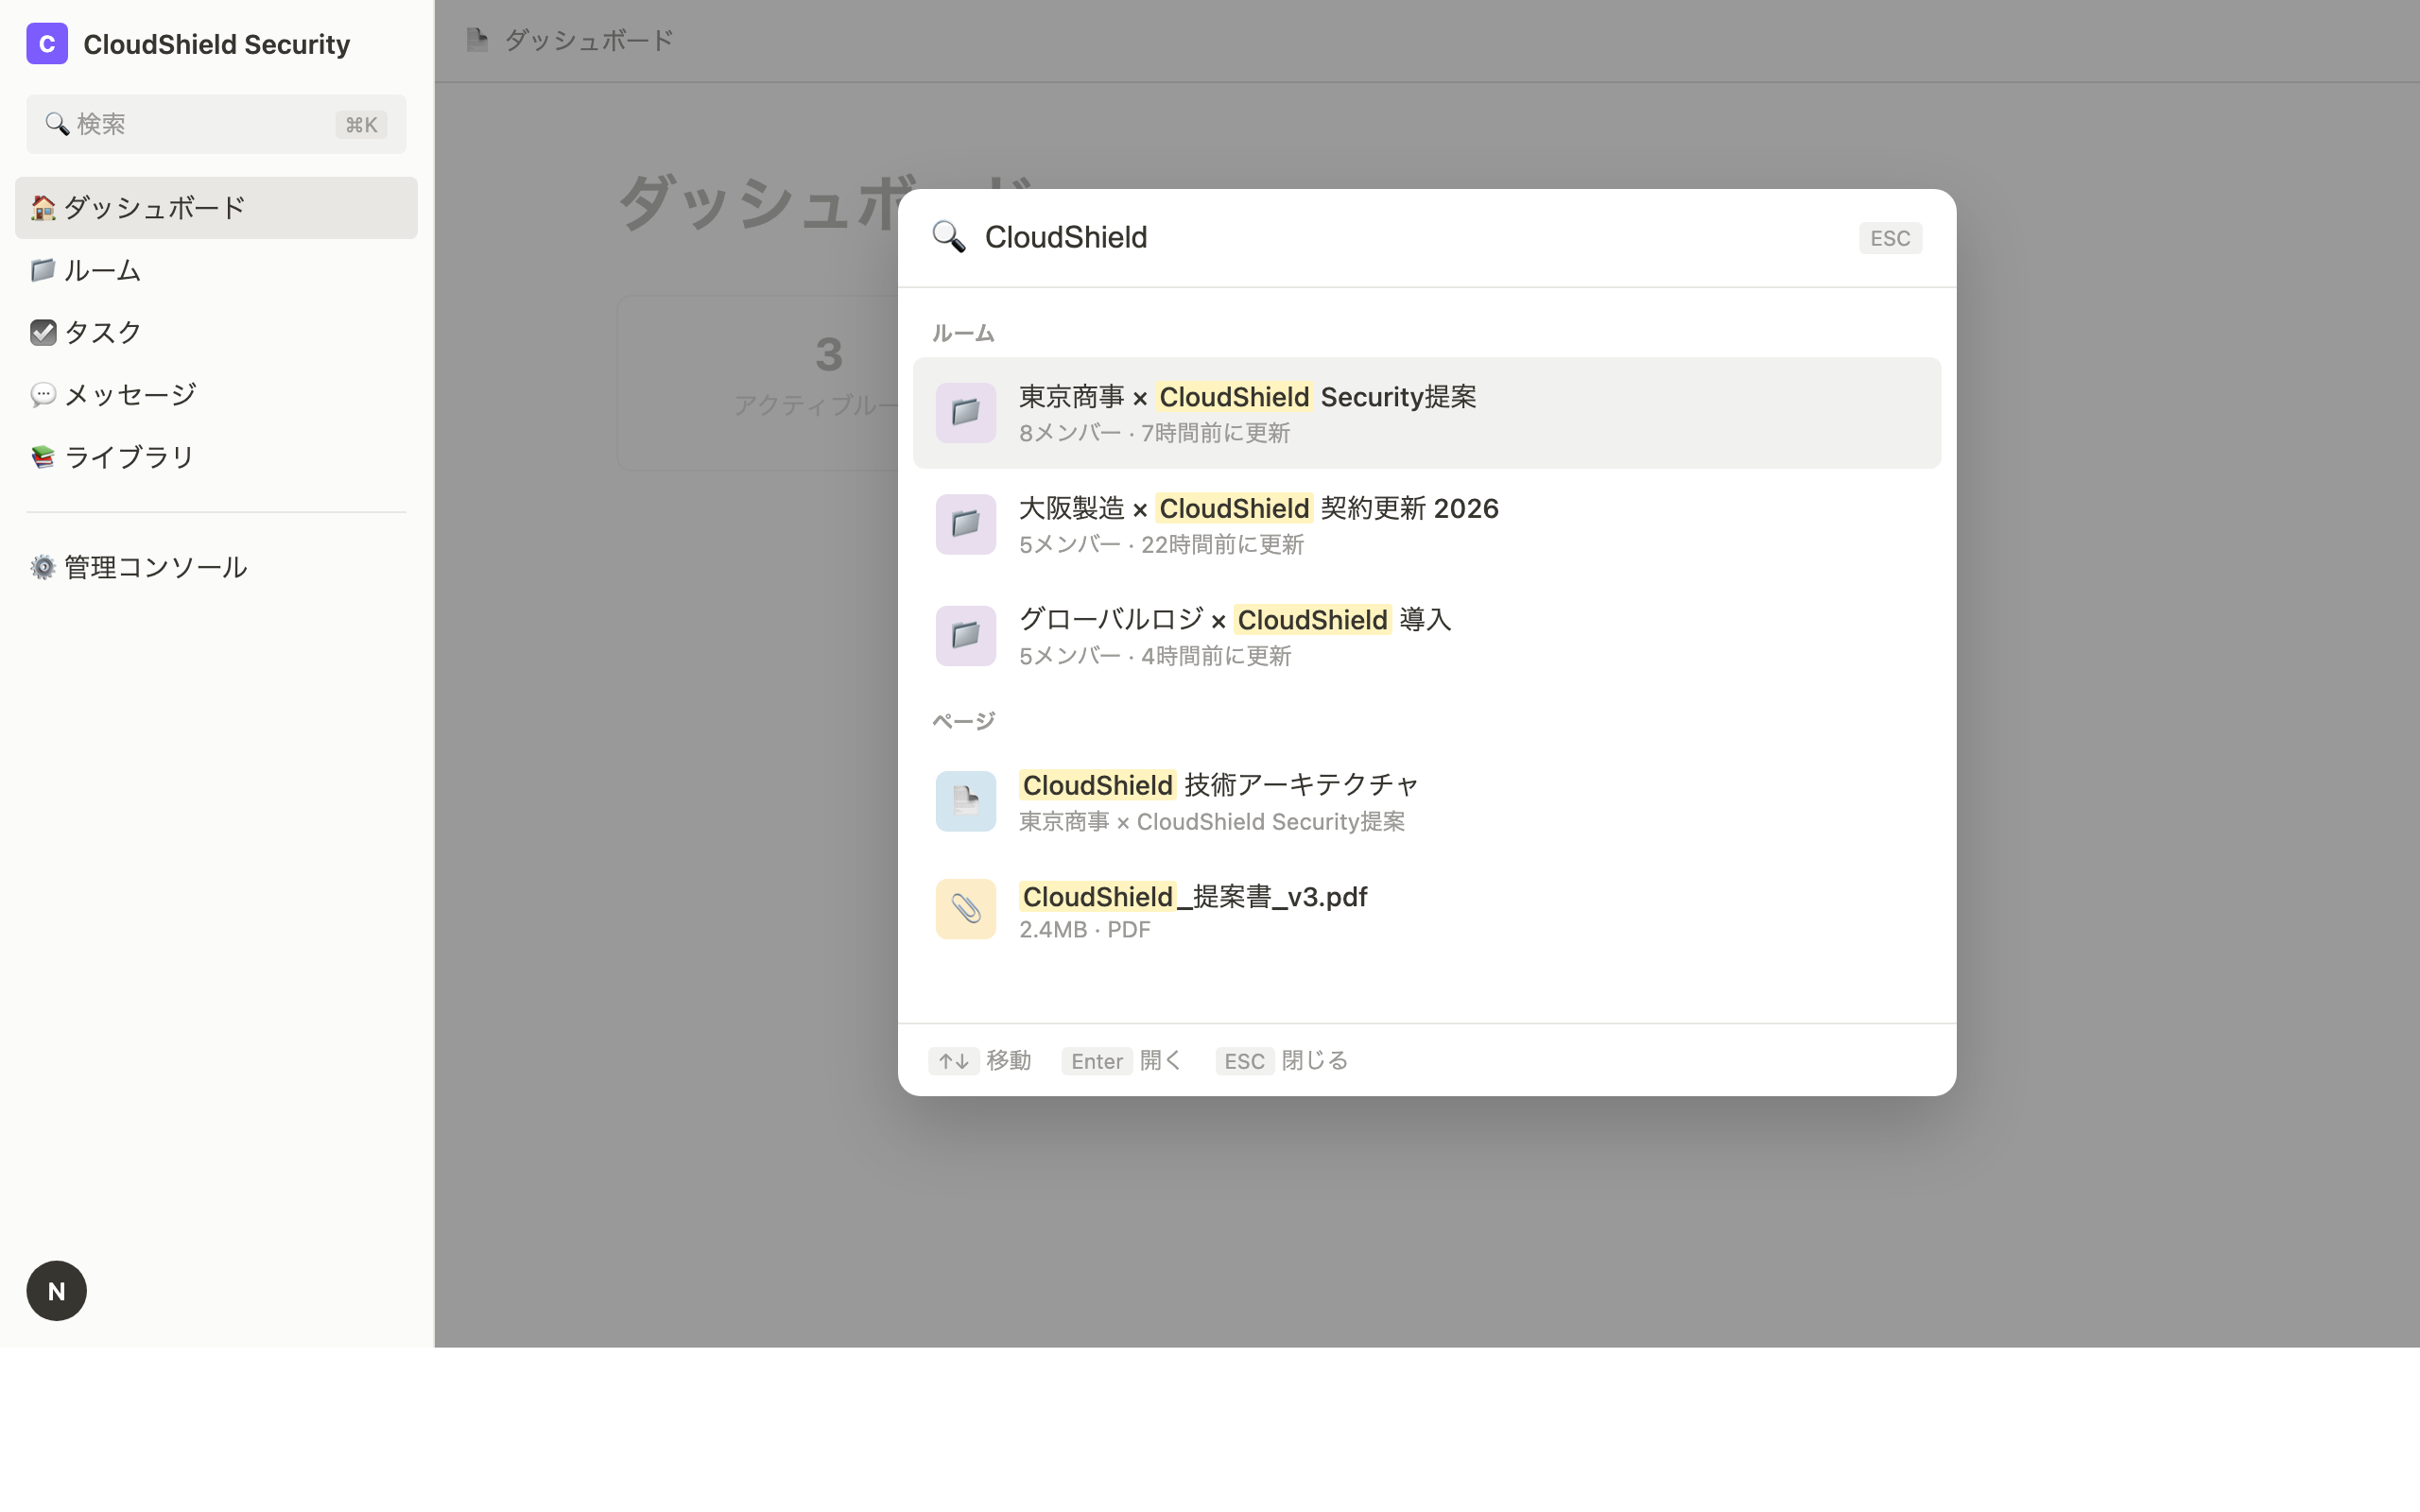The image size is (2420, 1512).
Task: Open the ライブラリ sidebar entry
Action: coord(127,456)
